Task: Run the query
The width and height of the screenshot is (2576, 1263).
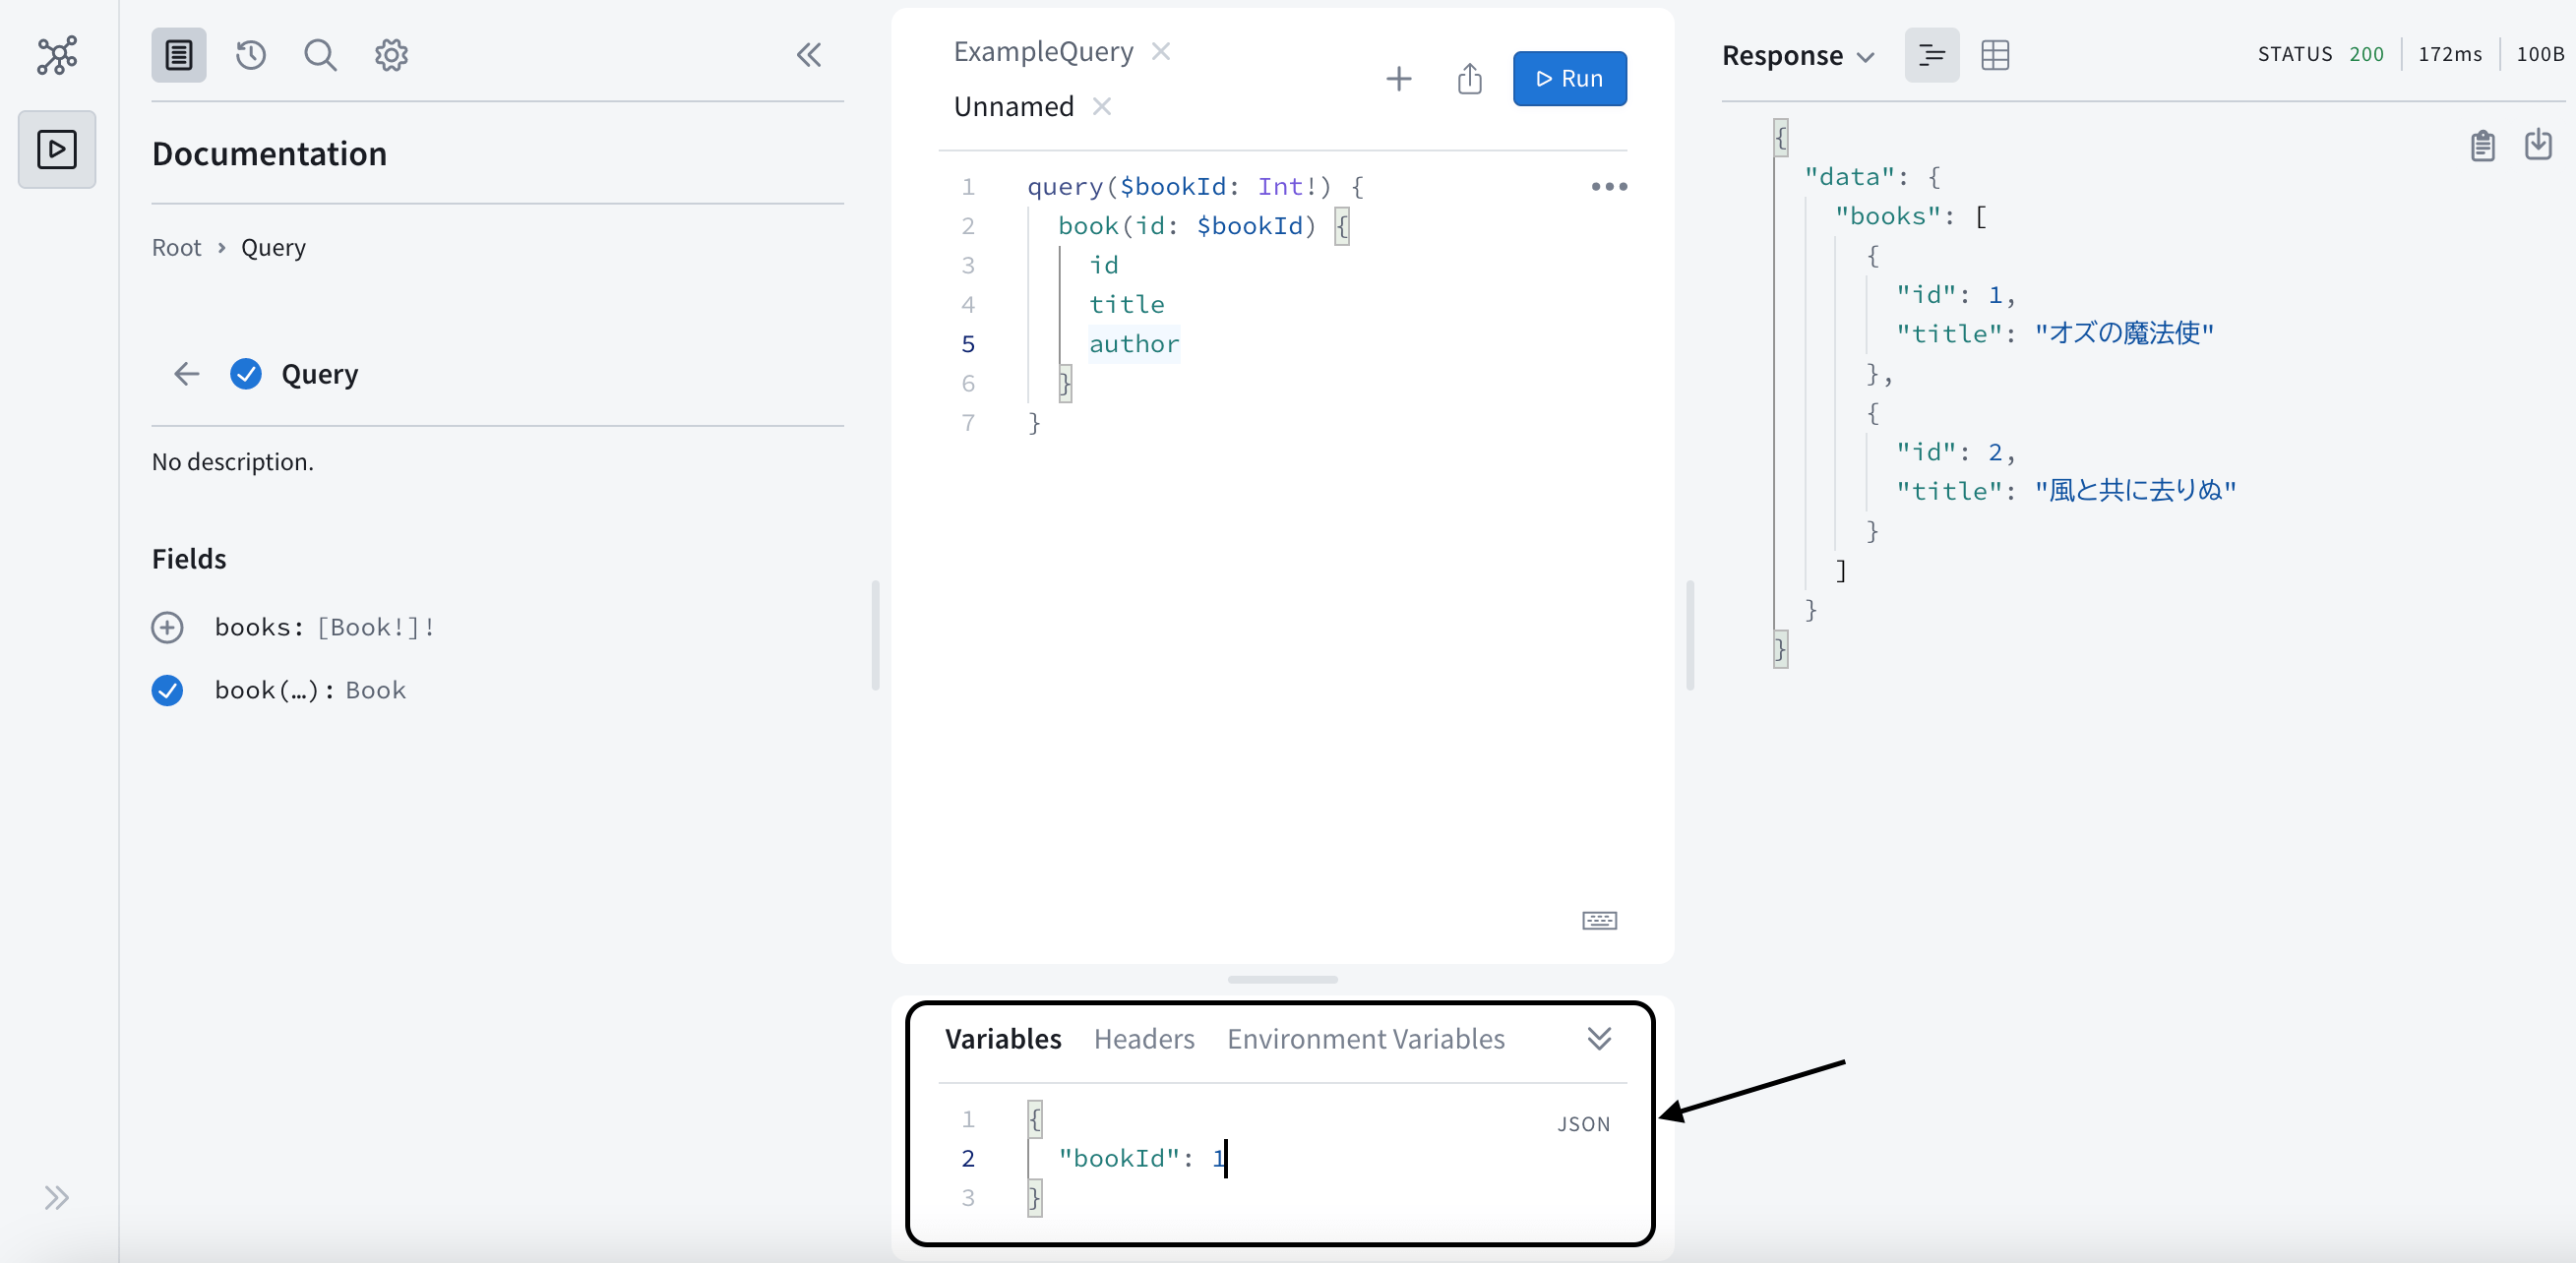Action: point(1569,78)
